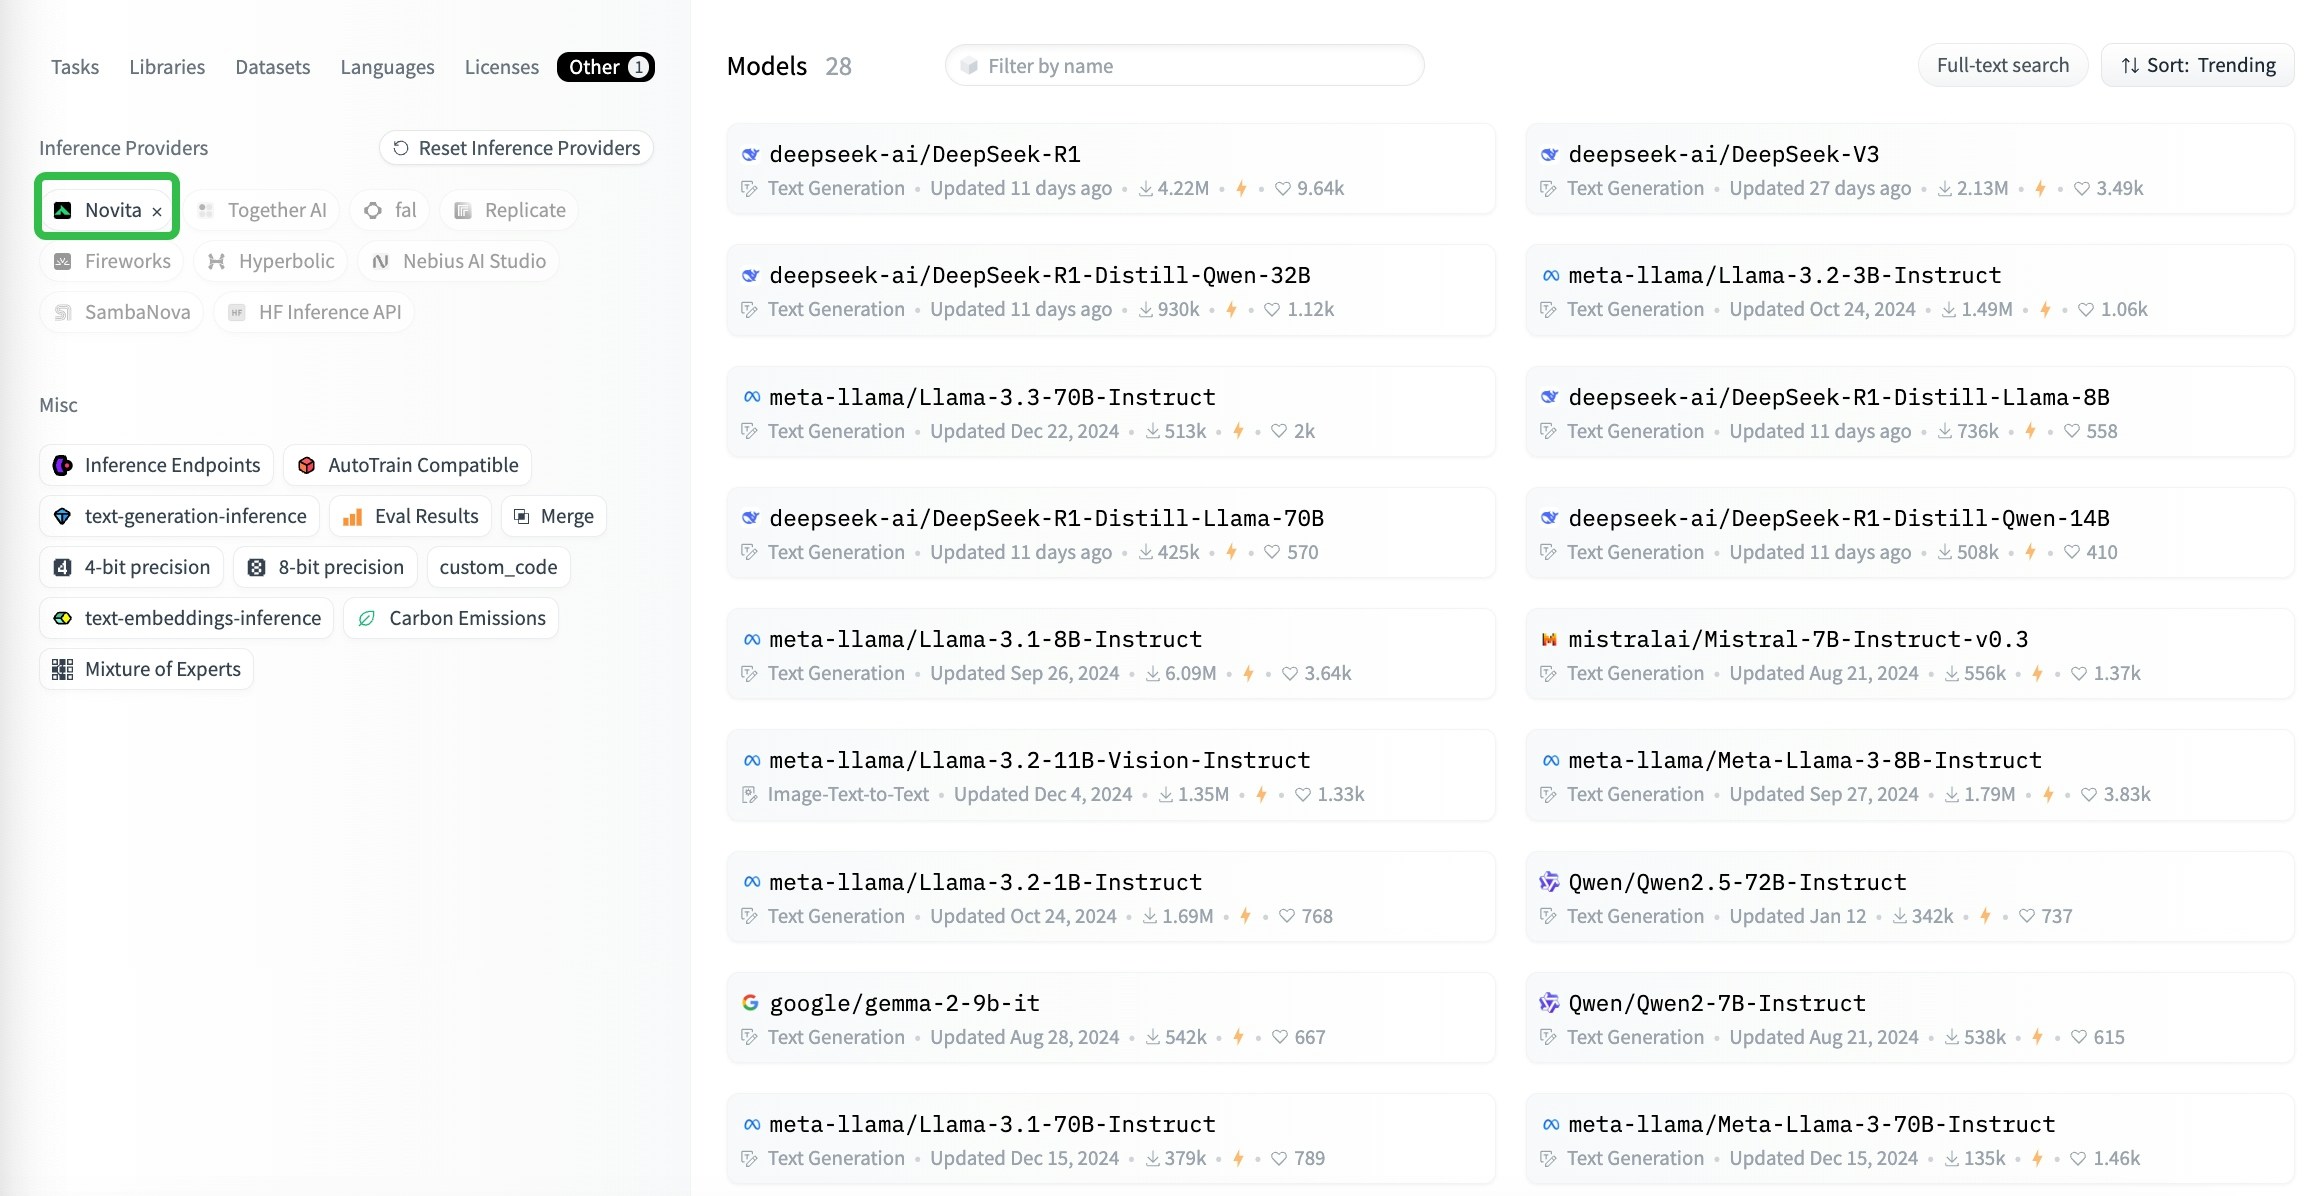Click the Reset Inference Providers button
The width and height of the screenshot is (2312, 1196).
(x=516, y=148)
